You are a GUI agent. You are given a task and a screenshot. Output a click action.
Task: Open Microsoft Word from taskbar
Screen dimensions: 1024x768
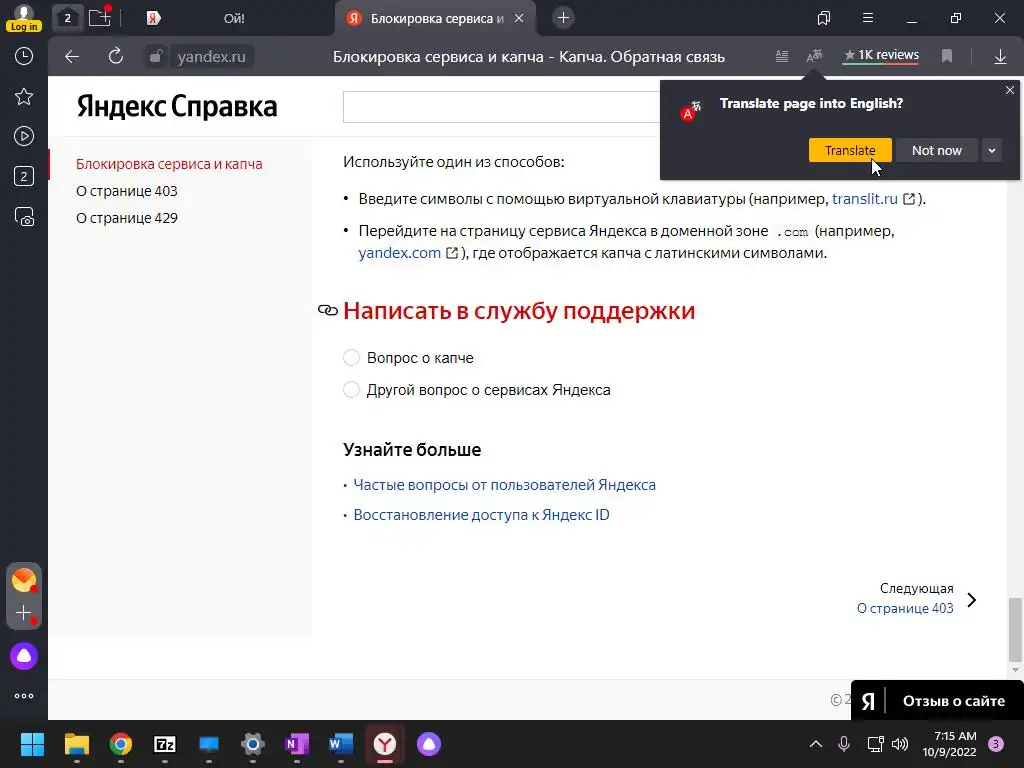(341, 744)
